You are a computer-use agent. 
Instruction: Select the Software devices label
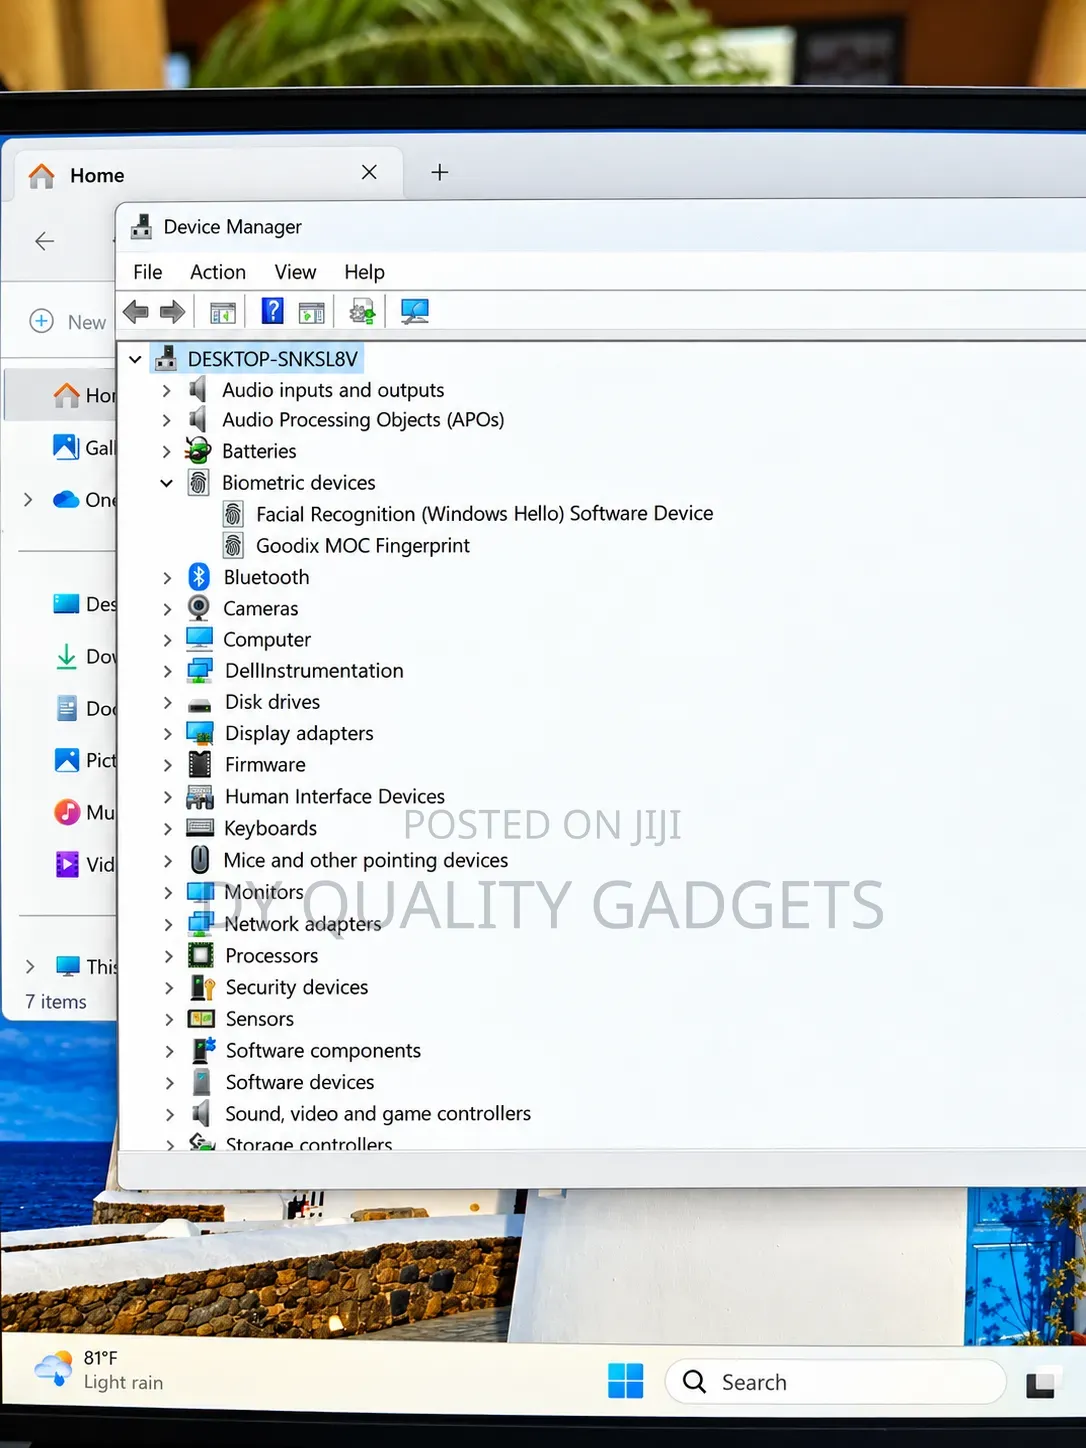pos(300,1082)
